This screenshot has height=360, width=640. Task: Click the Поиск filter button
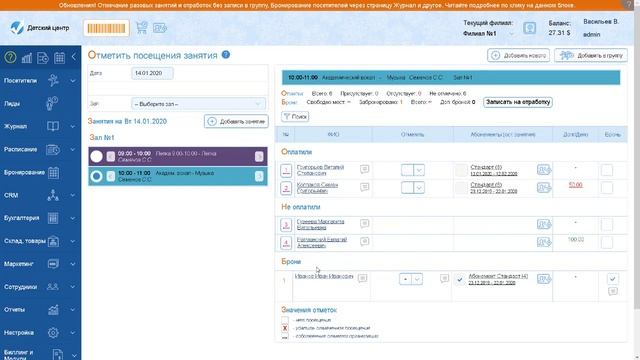tap(295, 117)
